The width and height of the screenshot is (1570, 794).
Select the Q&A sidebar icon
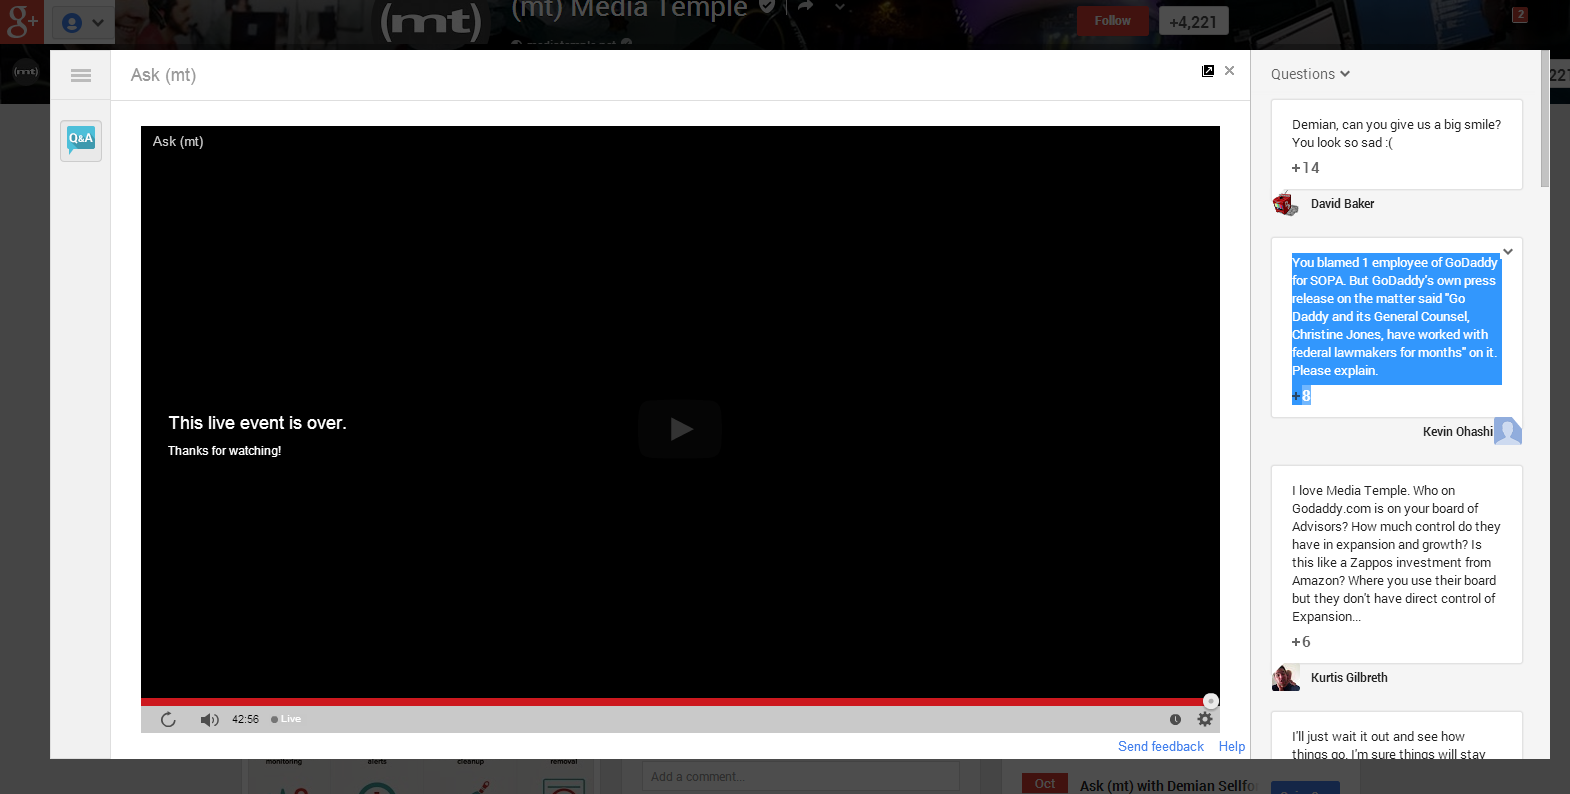(x=81, y=141)
